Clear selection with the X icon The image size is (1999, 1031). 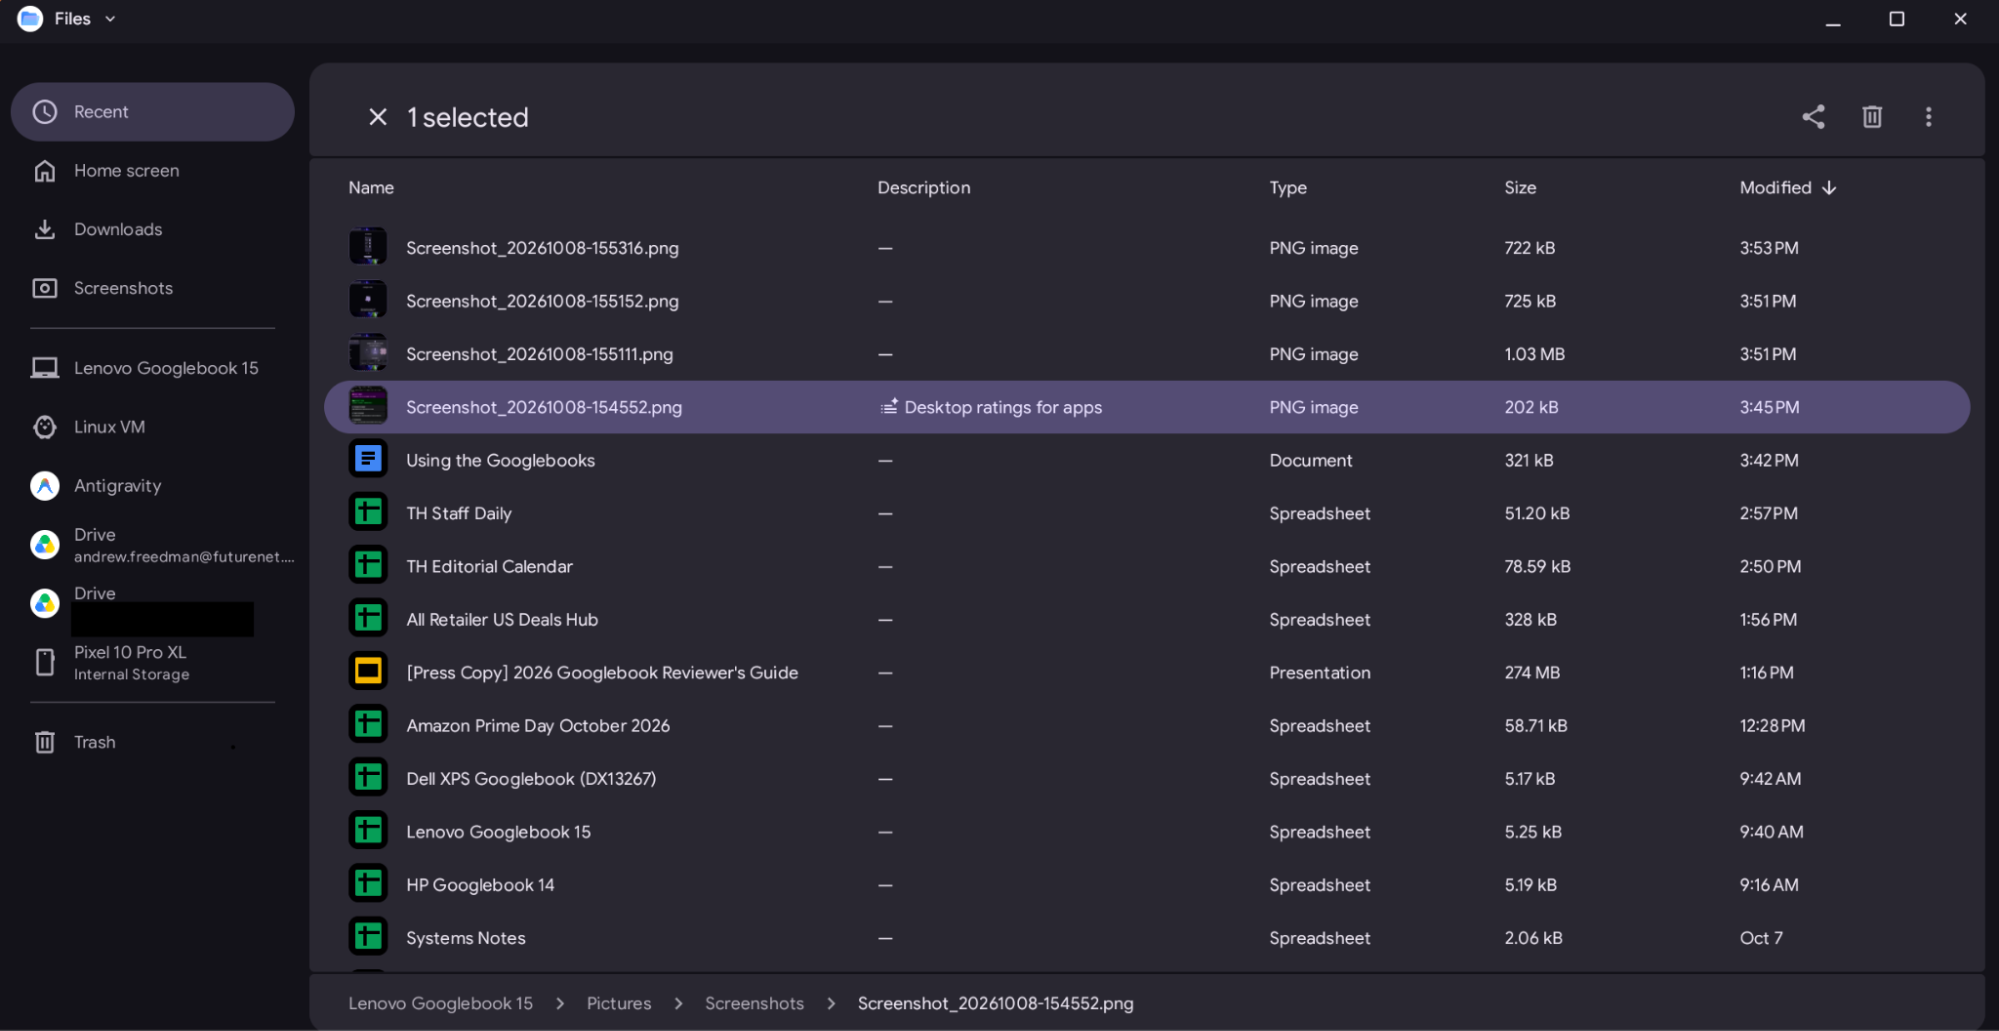tap(377, 117)
